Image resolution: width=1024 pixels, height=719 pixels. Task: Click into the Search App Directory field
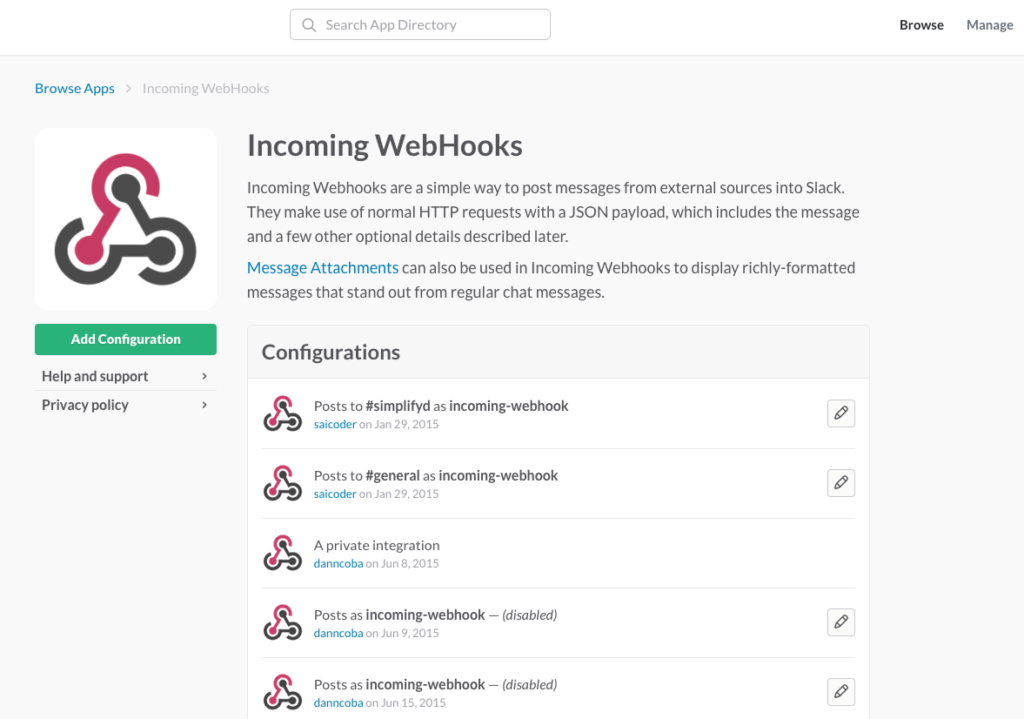point(420,25)
